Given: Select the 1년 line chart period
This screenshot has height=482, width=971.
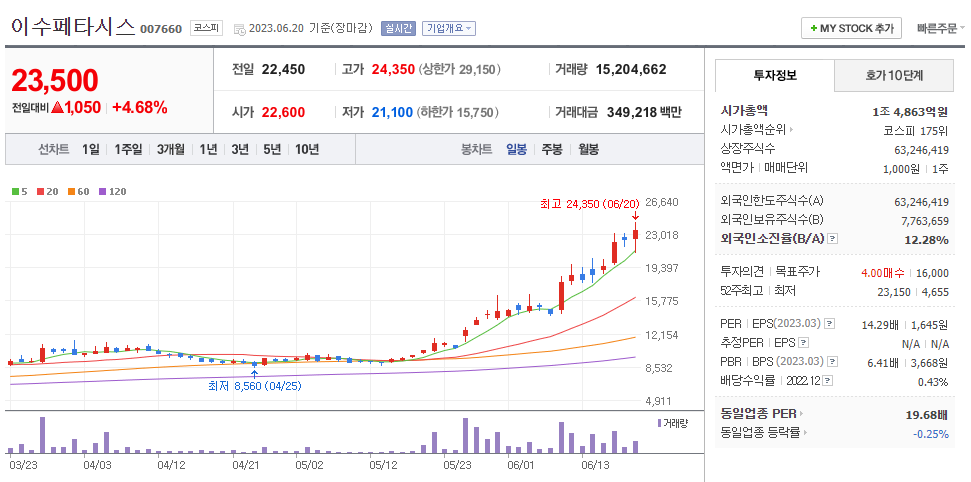Looking at the screenshot, I should 208,149.
